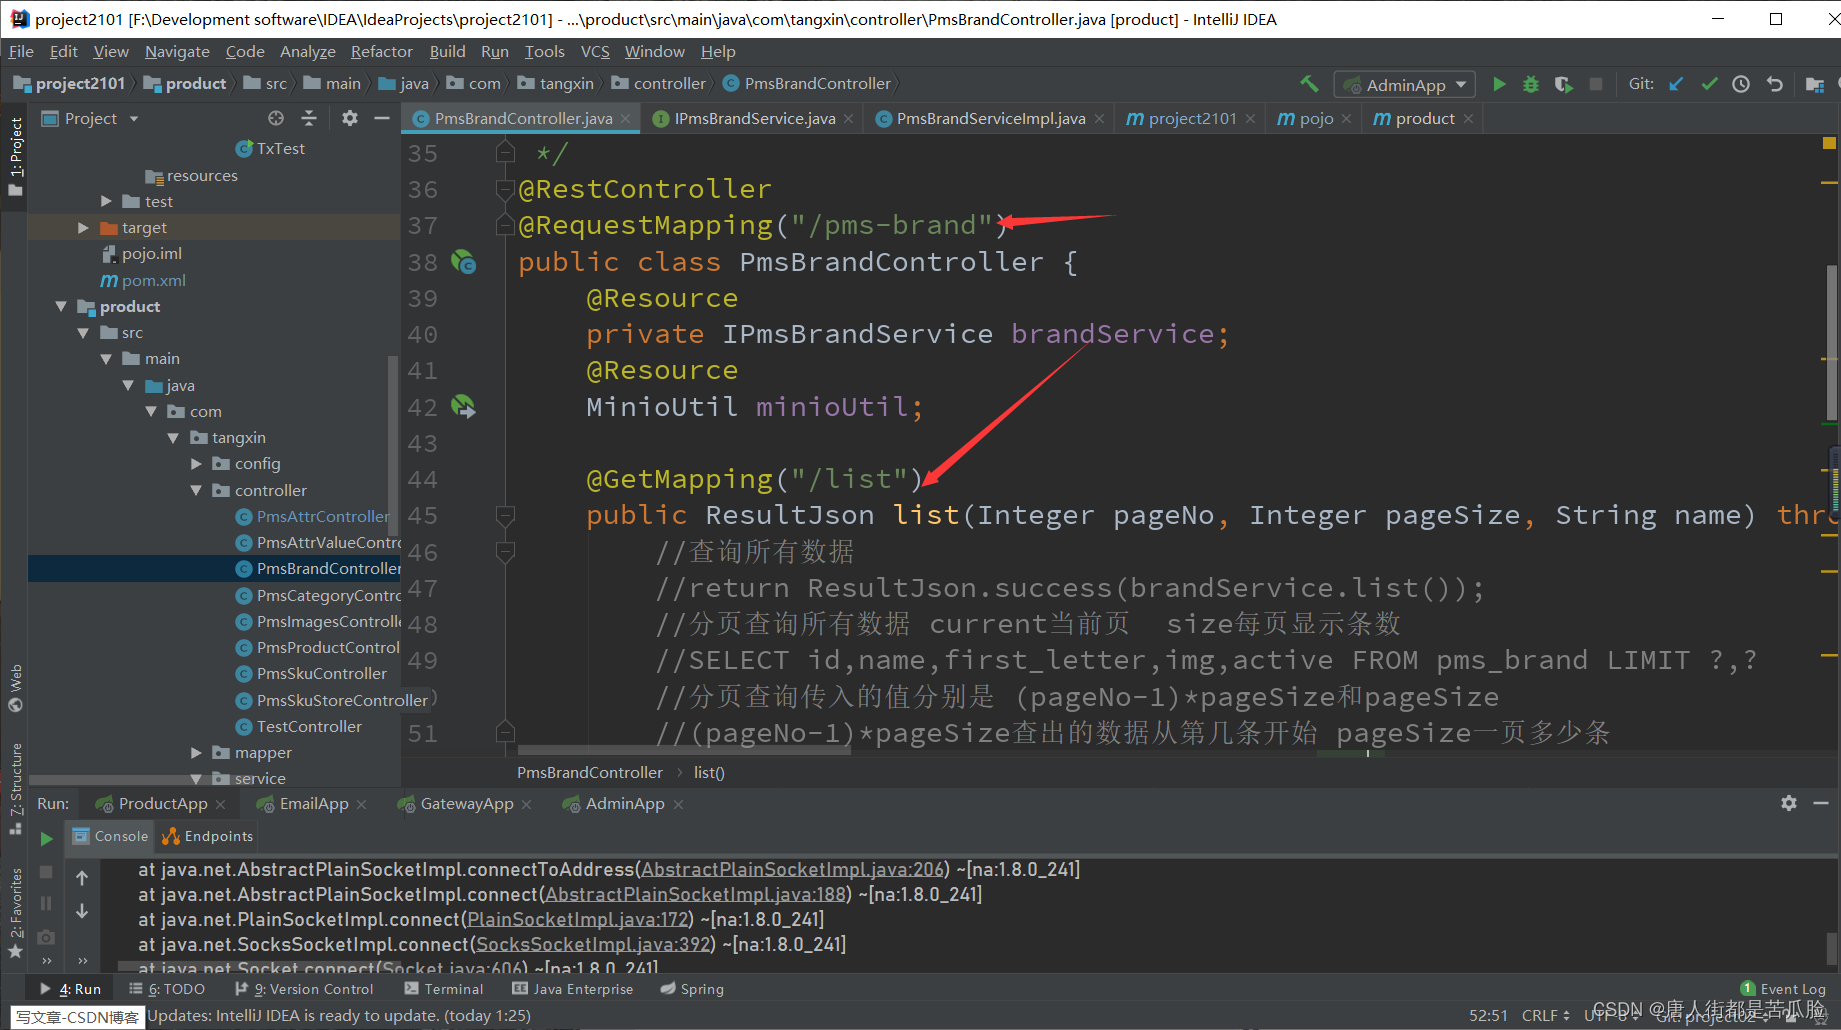The image size is (1841, 1030).
Task: Minimize the Run panel with minus icon
Action: coord(1821,803)
